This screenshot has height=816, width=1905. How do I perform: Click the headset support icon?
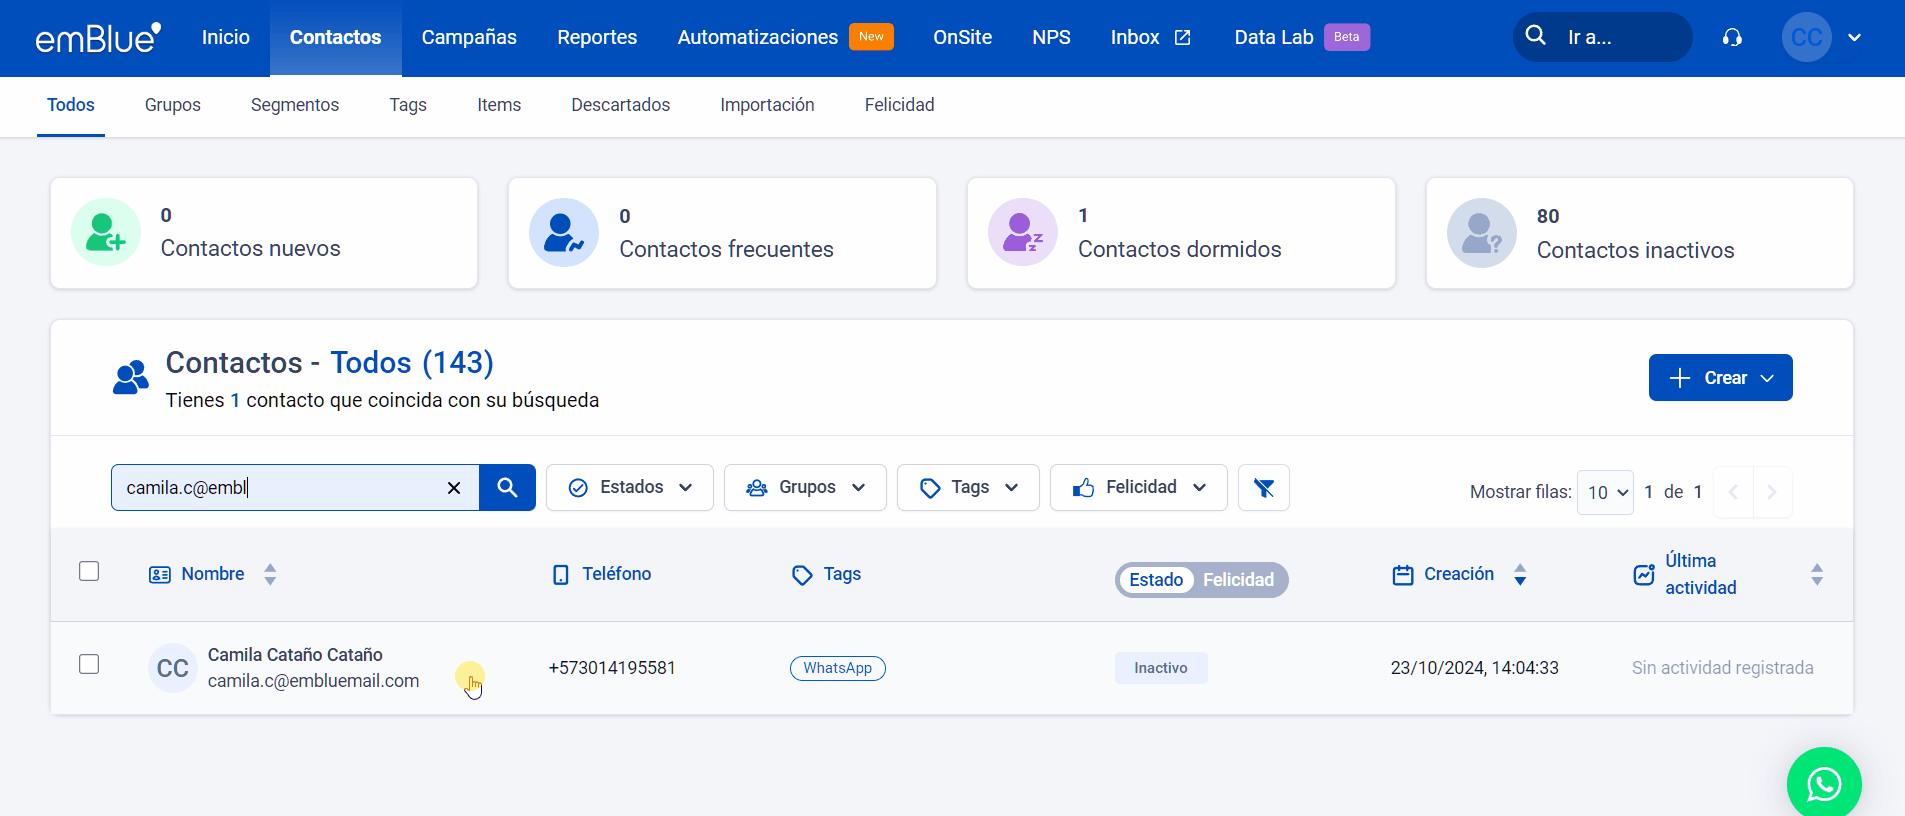1732,38
